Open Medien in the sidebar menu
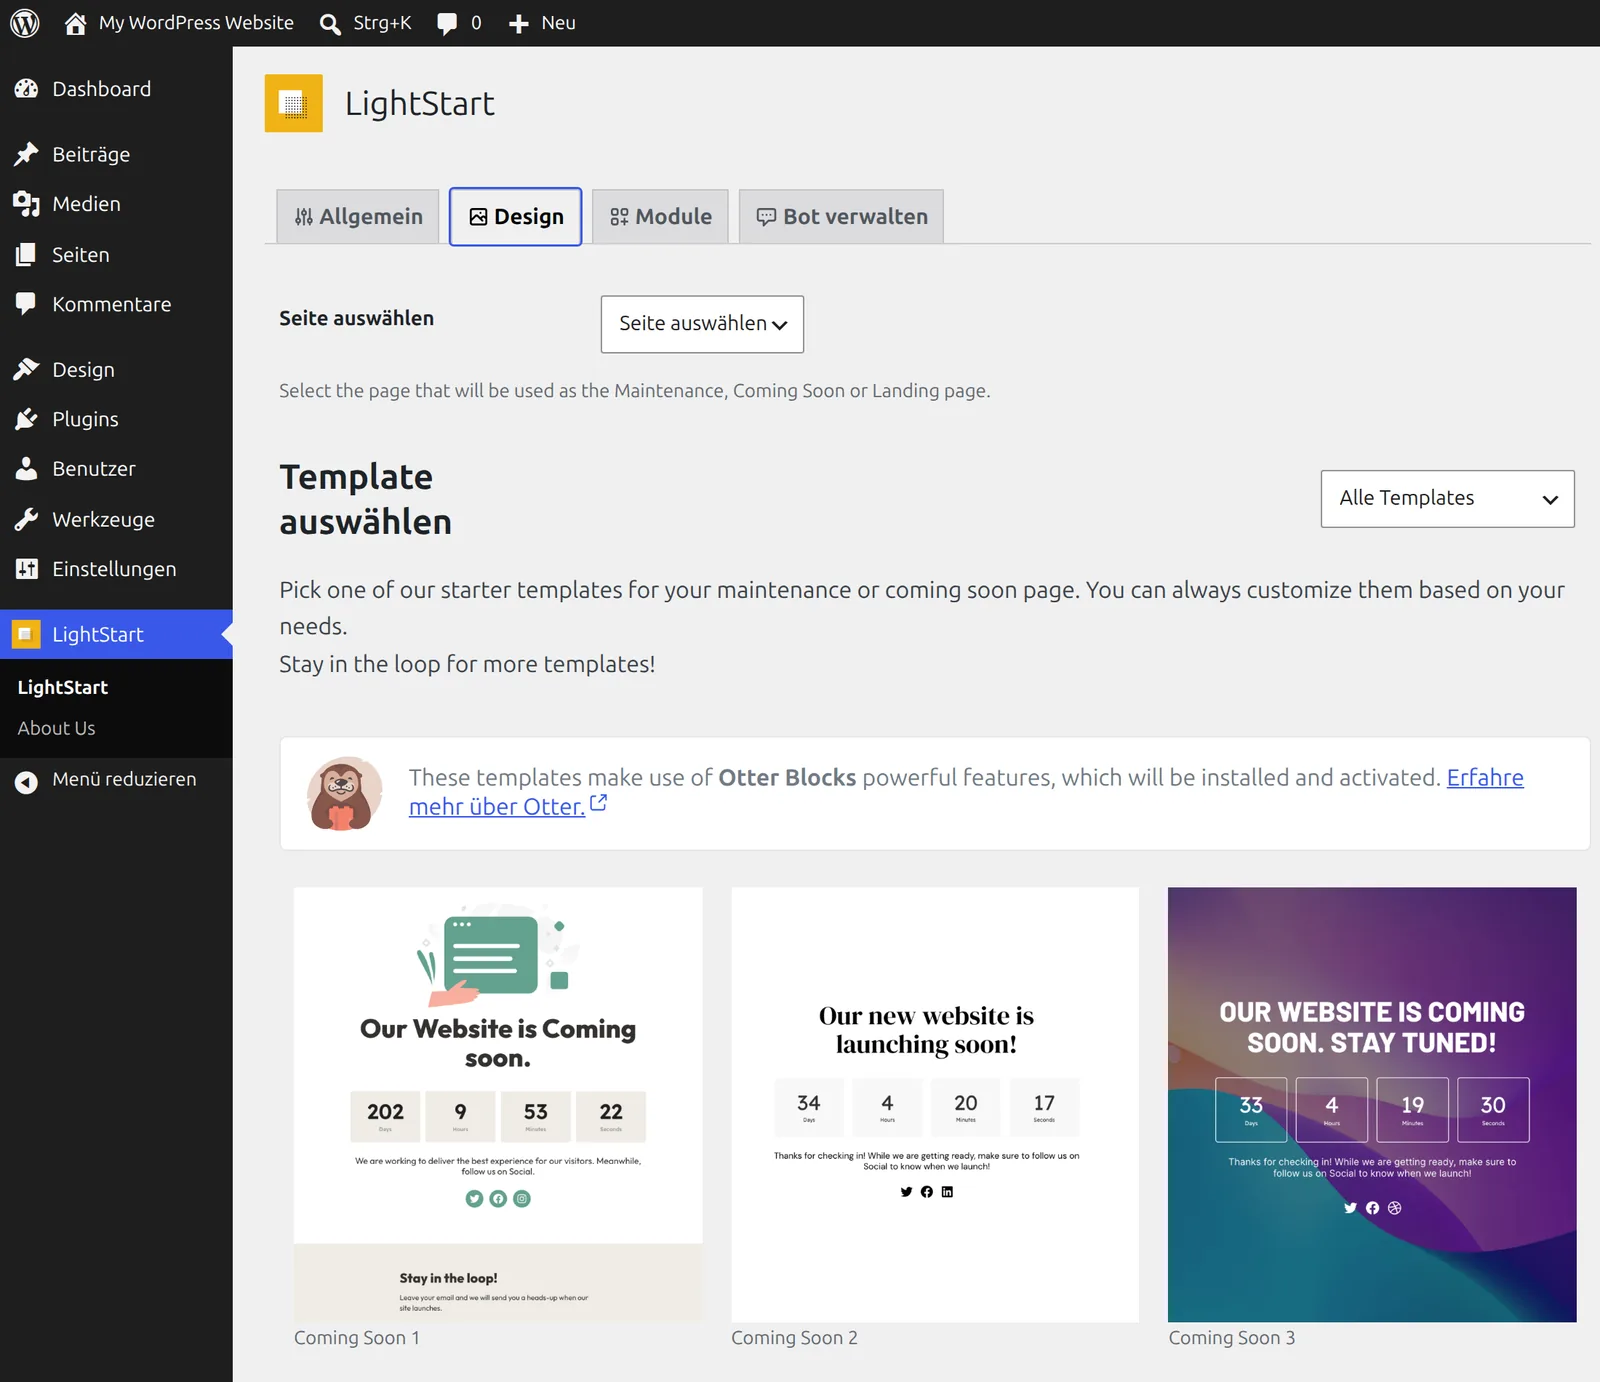Image resolution: width=1600 pixels, height=1382 pixels. pyautogui.click(x=116, y=204)
